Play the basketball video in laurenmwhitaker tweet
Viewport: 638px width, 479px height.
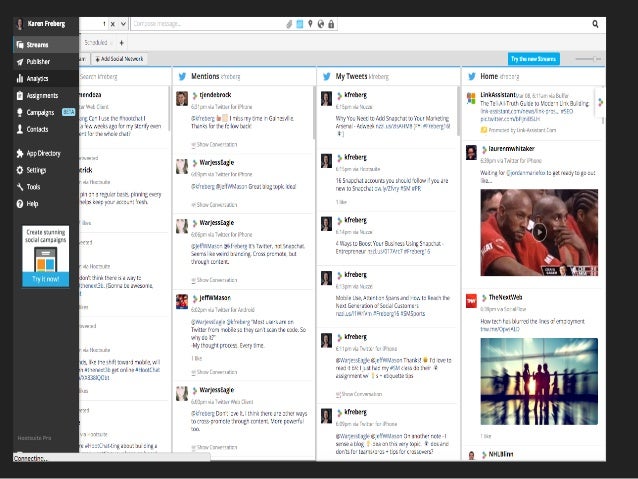pos(540,232)
